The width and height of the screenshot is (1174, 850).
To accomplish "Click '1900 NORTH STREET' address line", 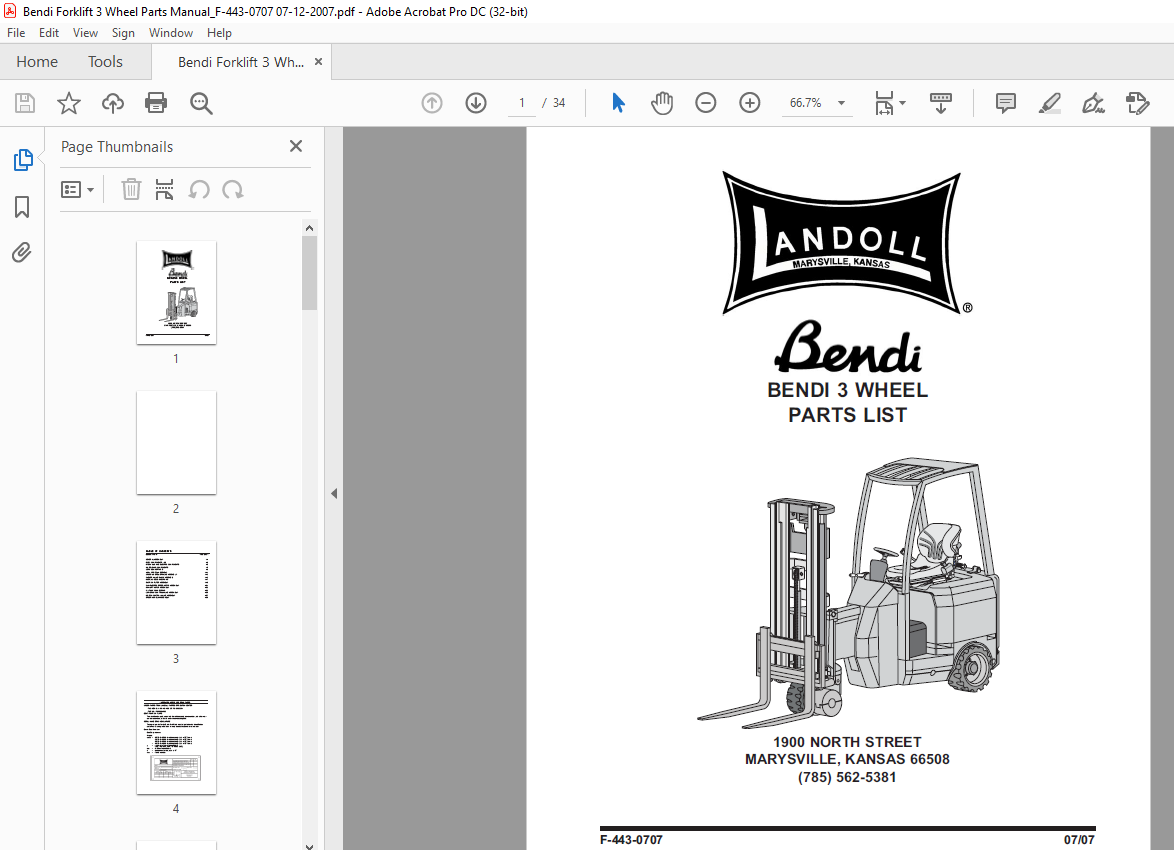I will 847,742.
